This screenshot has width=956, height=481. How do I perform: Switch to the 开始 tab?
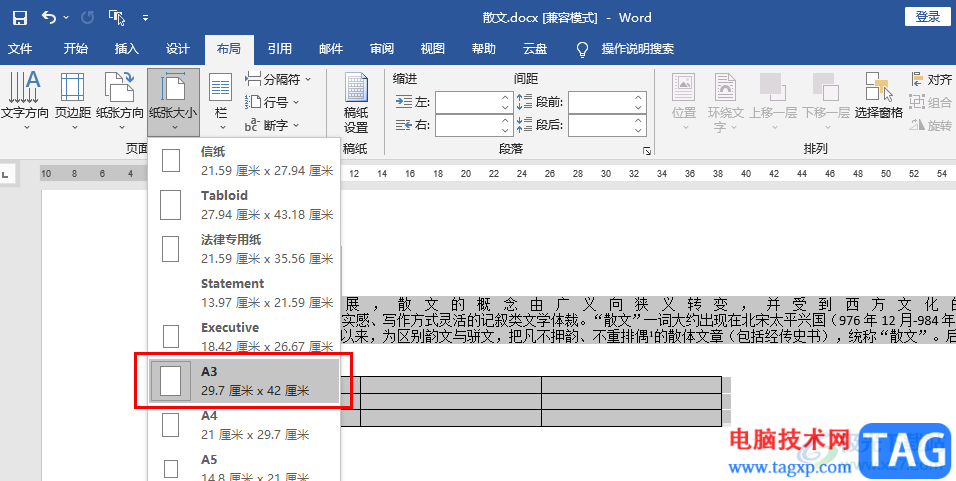click(75, 49)
